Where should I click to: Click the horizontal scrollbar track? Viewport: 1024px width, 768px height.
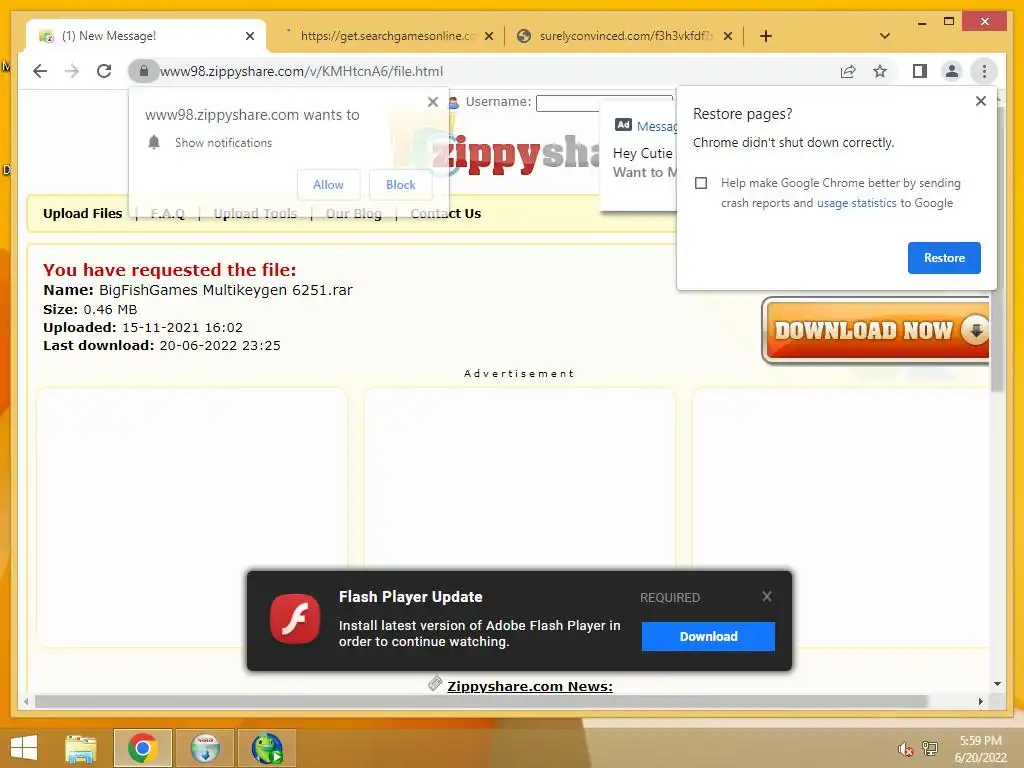[481, 701]
